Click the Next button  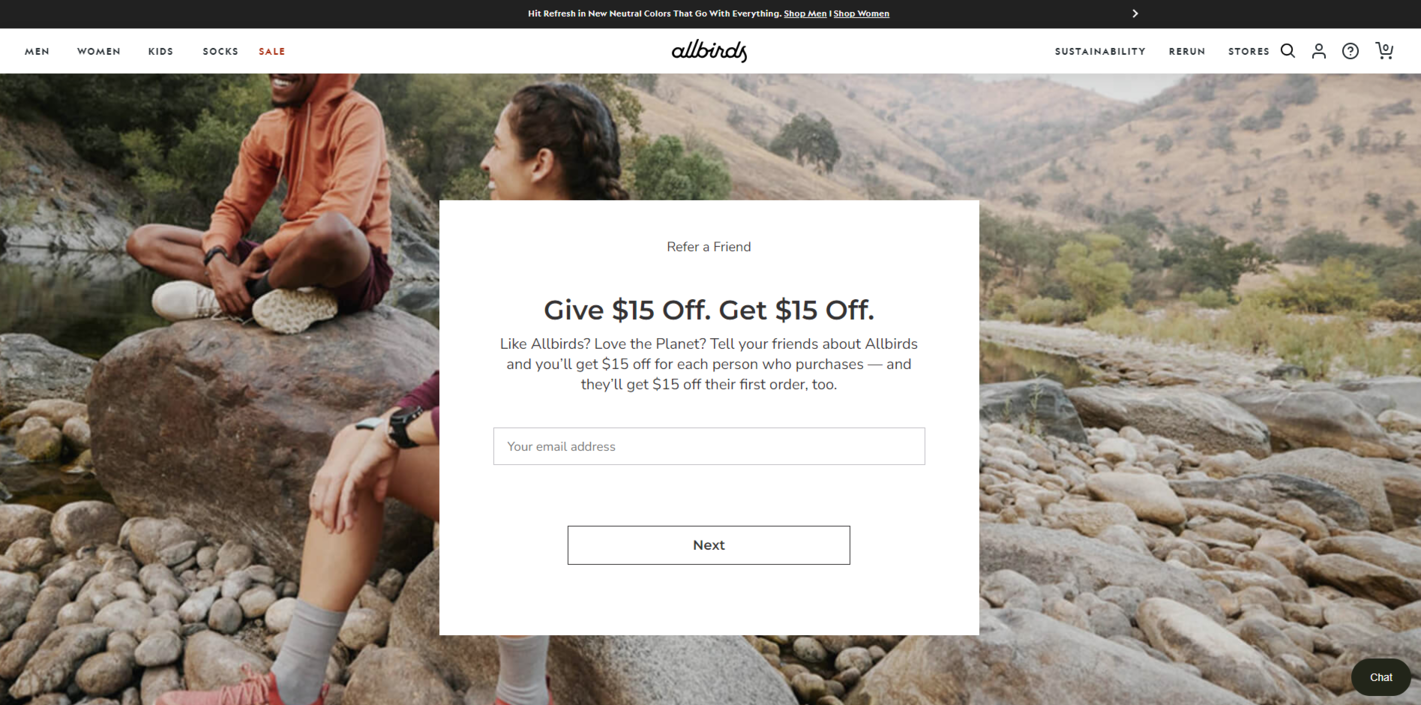tap(709, 545)
